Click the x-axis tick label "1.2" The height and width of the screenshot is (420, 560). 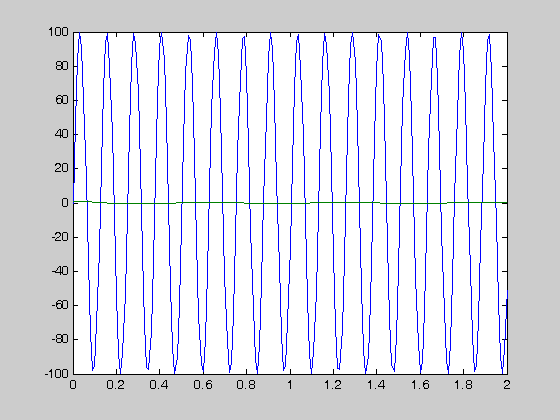tap(333, 385)
